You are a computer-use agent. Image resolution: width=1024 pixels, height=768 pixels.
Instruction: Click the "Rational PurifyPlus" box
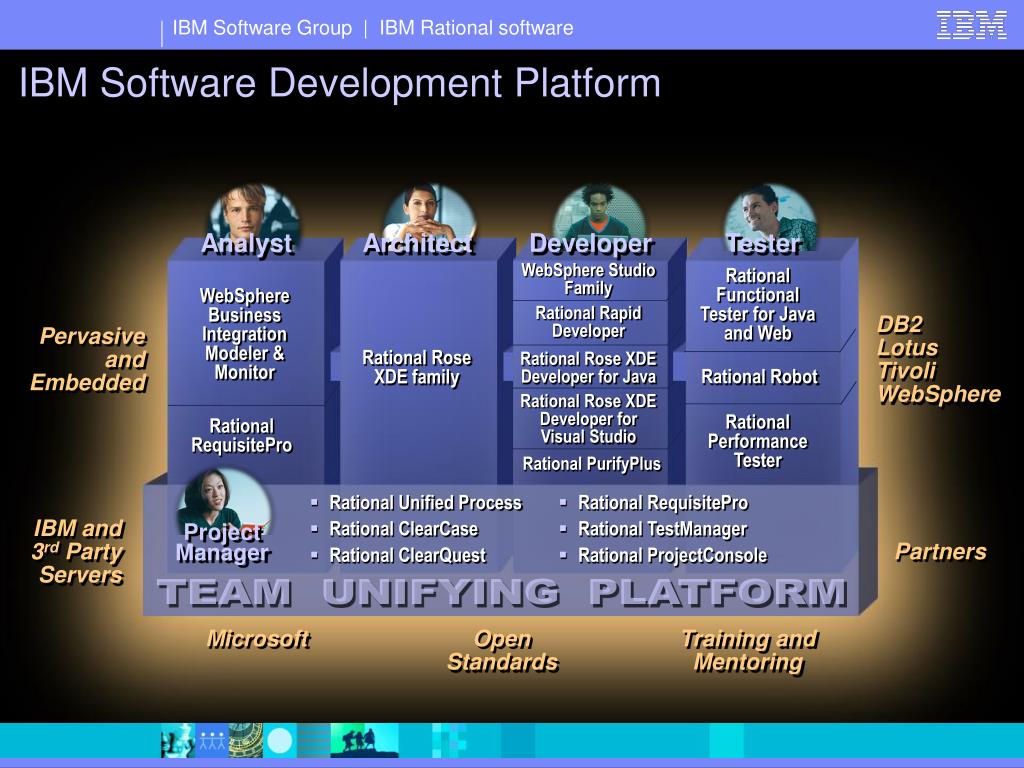pyautogui.click(x=592, y=464)
